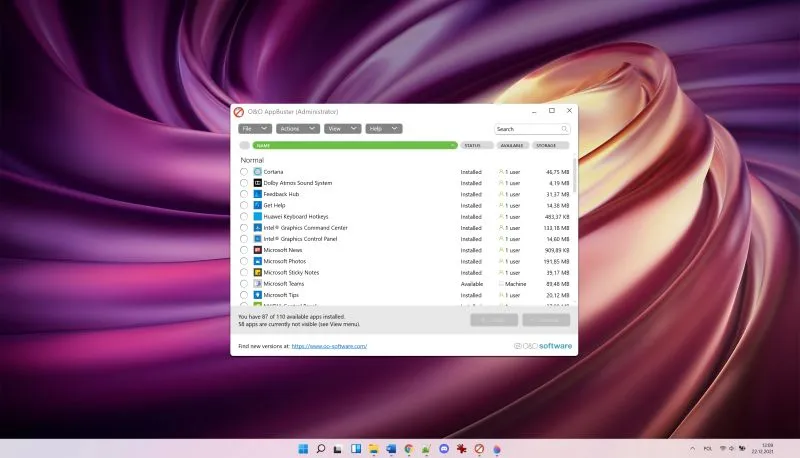Click the Available status of Microsoft Teams
This screenshot has height=458, width=800.
tap(471, 284)
